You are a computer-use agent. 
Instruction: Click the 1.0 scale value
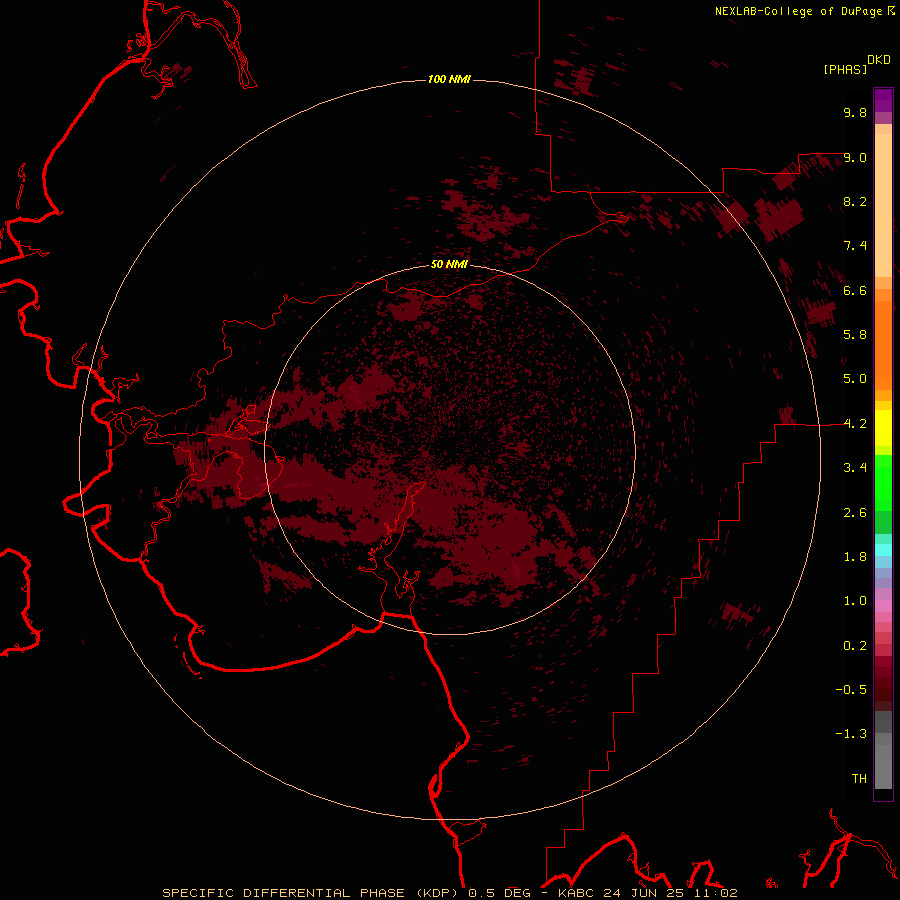[855, 601]
